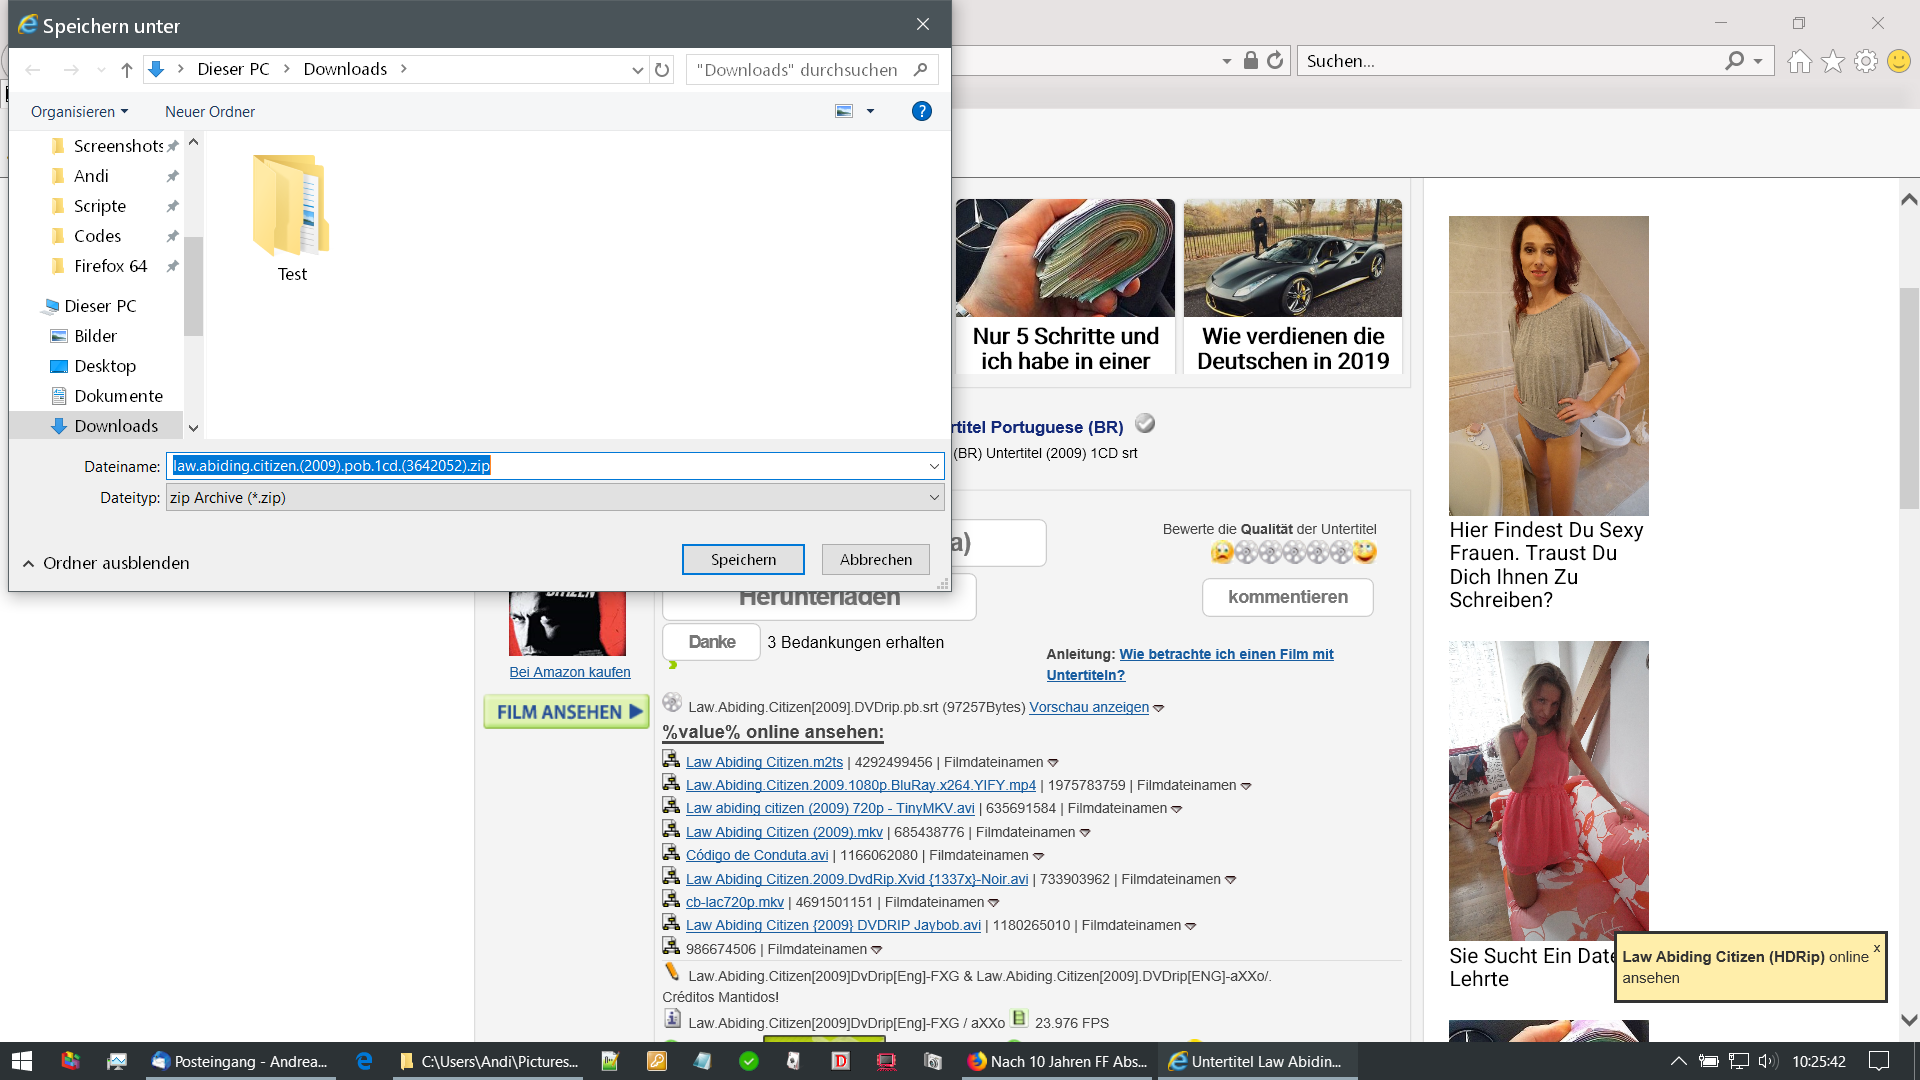The image size is (1920, 1080).
Task: Collapse folders with Ordner ausblenden toggle
Action: [x=106, y=563]
